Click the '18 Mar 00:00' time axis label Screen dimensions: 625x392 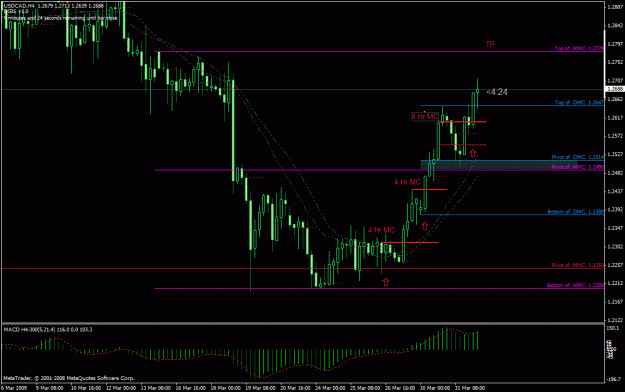click(226, 388)
